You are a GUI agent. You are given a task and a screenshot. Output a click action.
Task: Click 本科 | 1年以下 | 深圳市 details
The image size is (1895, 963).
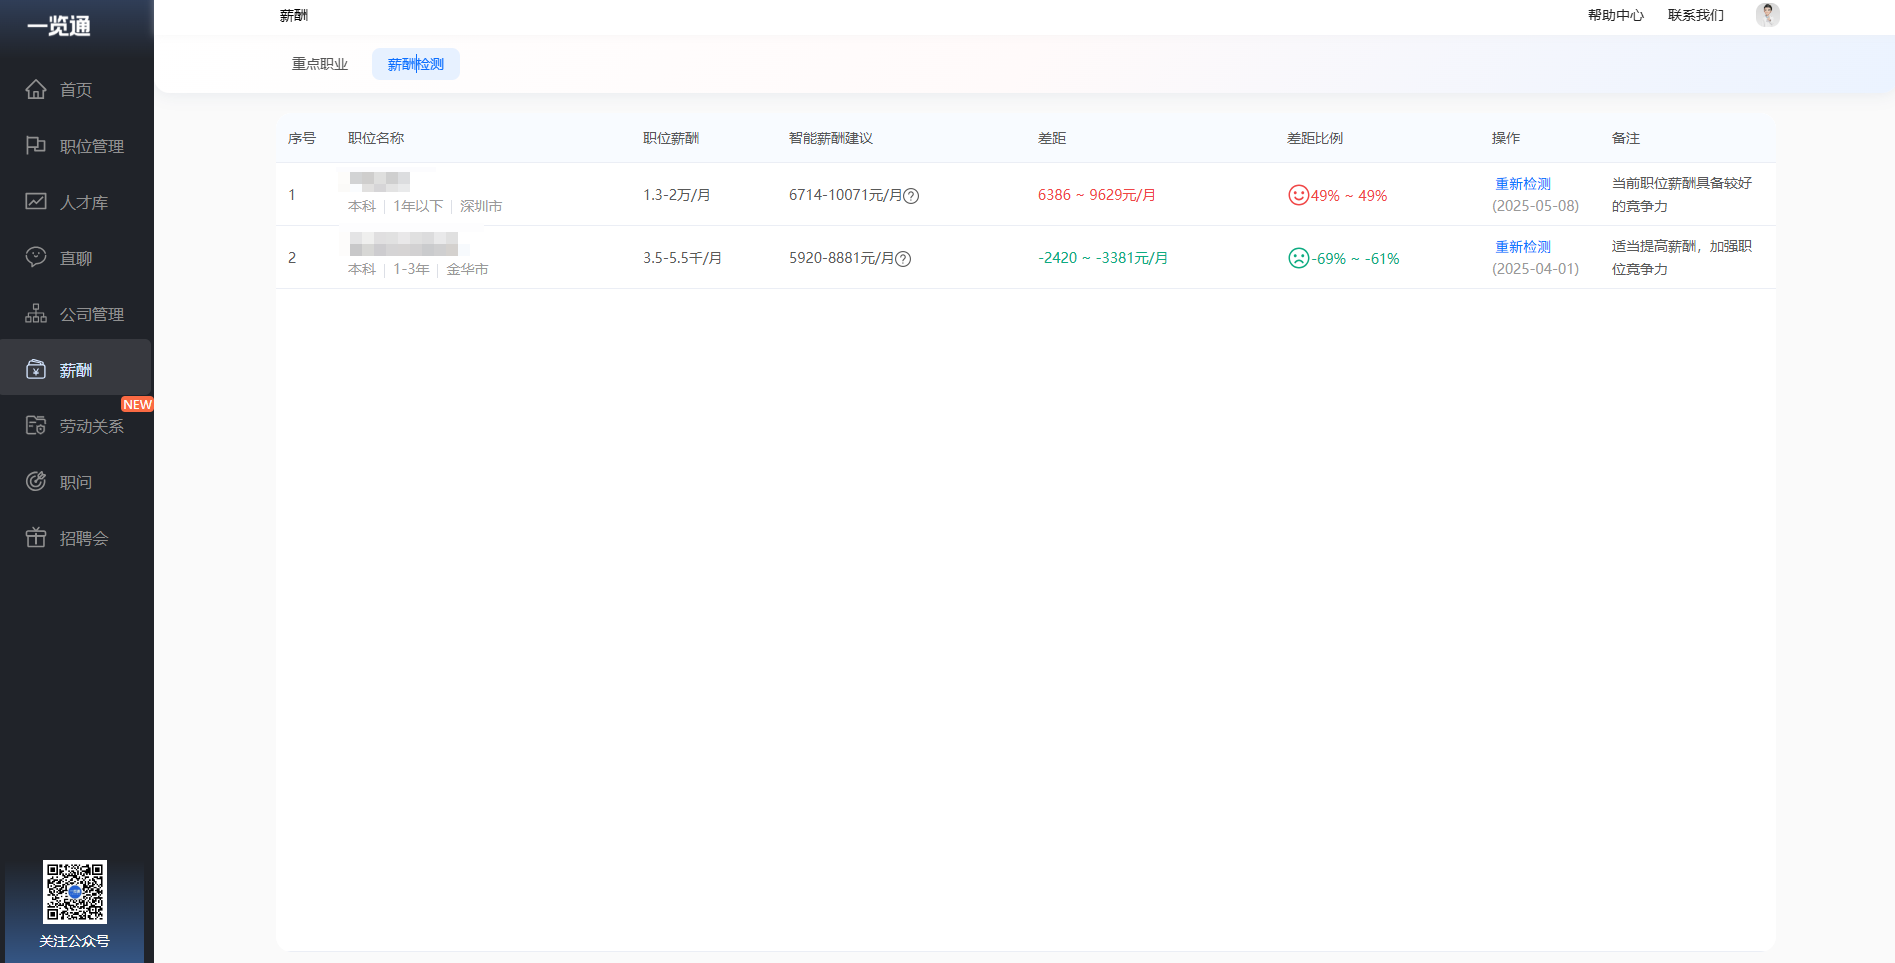coord(425,206)
